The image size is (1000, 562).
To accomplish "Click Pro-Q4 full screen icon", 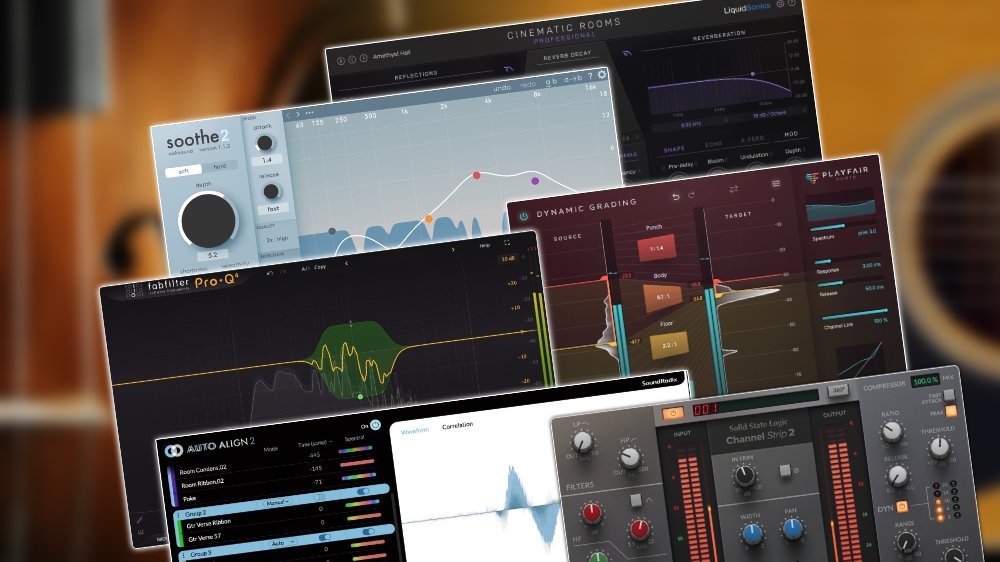I will (x=507, y=243).
